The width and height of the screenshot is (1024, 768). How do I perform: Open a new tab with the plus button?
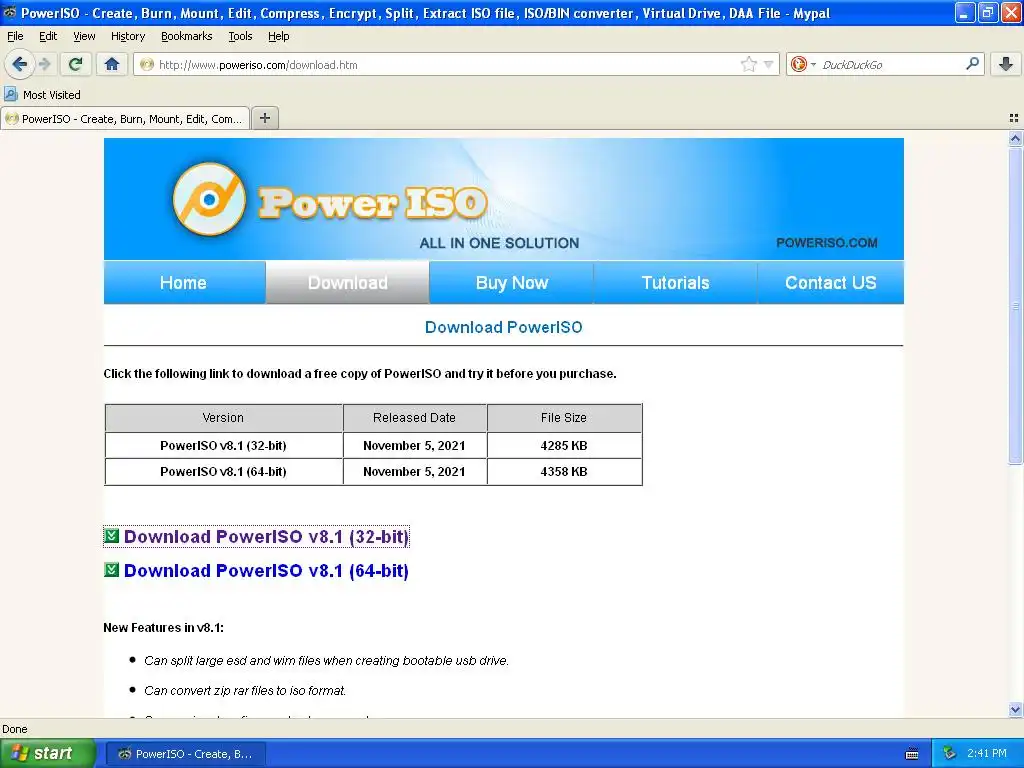[x=264, y=118]
